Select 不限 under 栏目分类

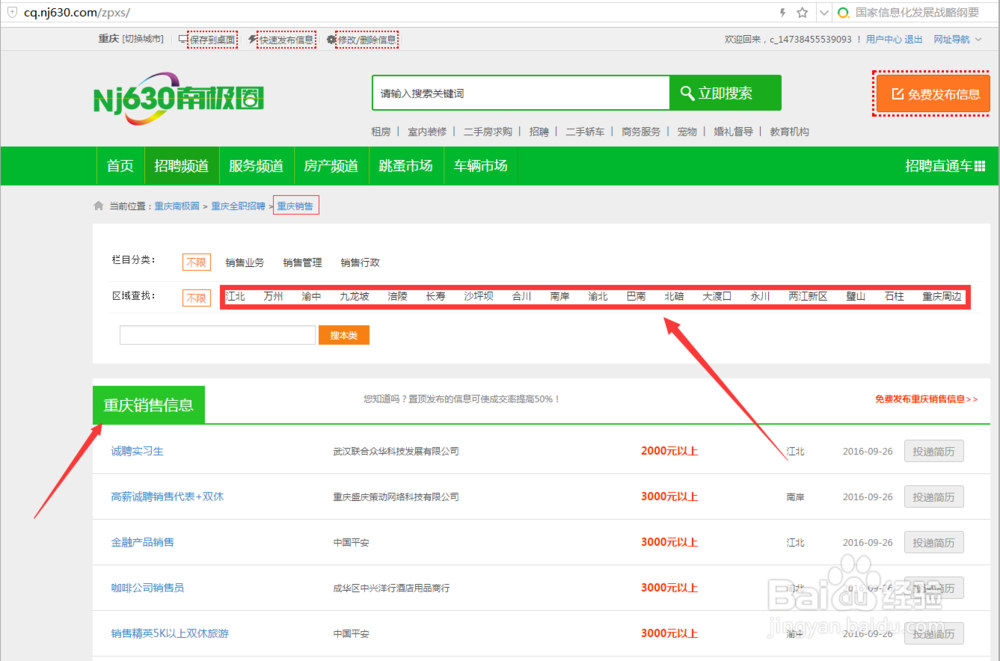[196, 262]
